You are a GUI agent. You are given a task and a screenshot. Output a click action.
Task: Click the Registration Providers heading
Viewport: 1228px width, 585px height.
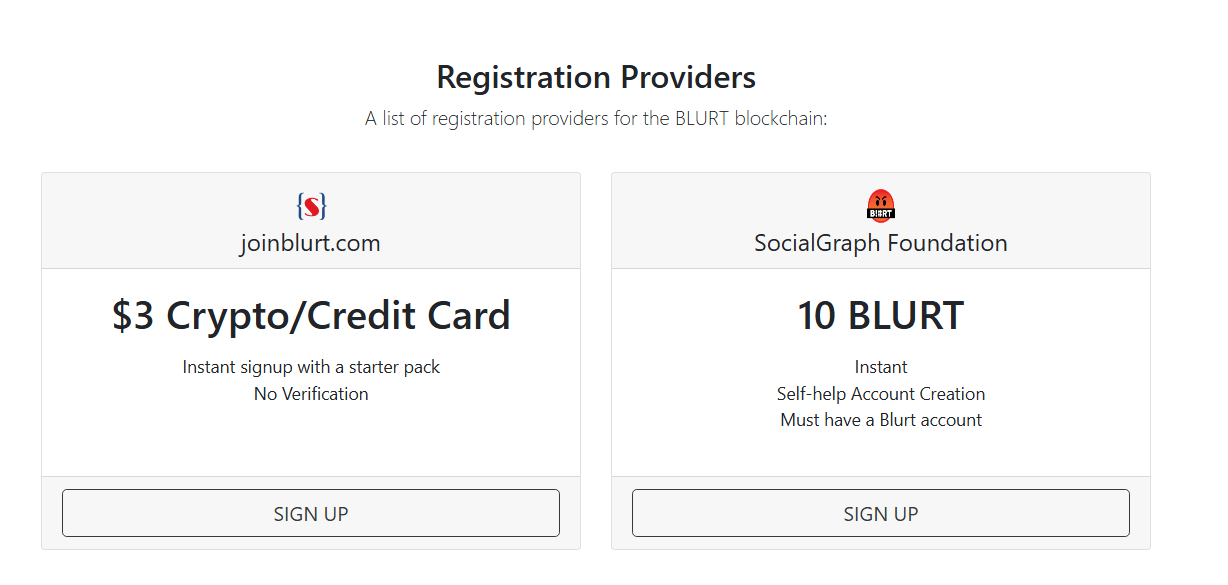[596, 77]
